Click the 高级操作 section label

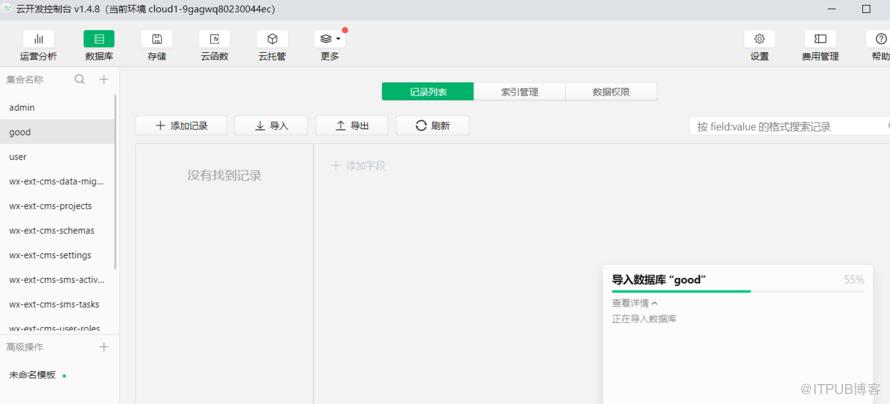[x=24, y=347]
